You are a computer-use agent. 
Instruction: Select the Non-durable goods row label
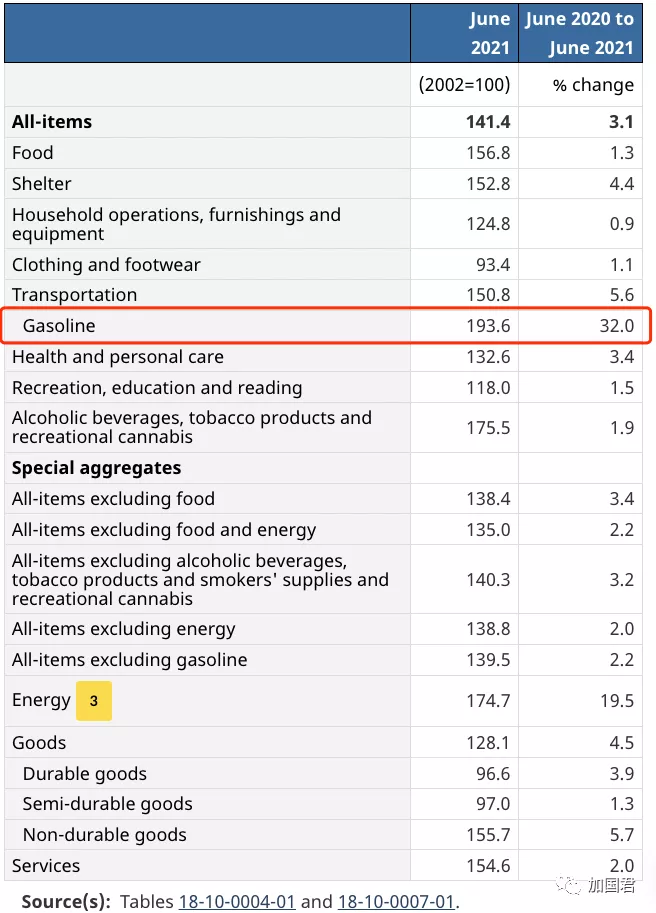(105, 835)
